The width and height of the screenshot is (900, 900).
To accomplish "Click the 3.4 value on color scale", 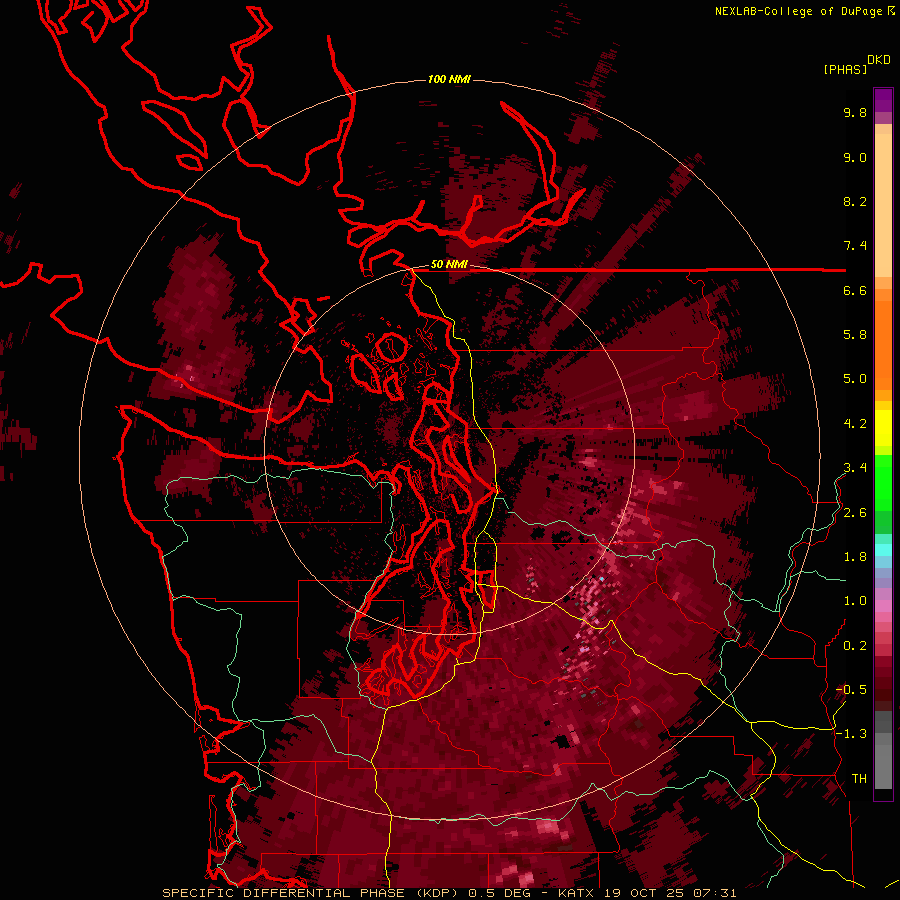I will (x=855, y=468).
